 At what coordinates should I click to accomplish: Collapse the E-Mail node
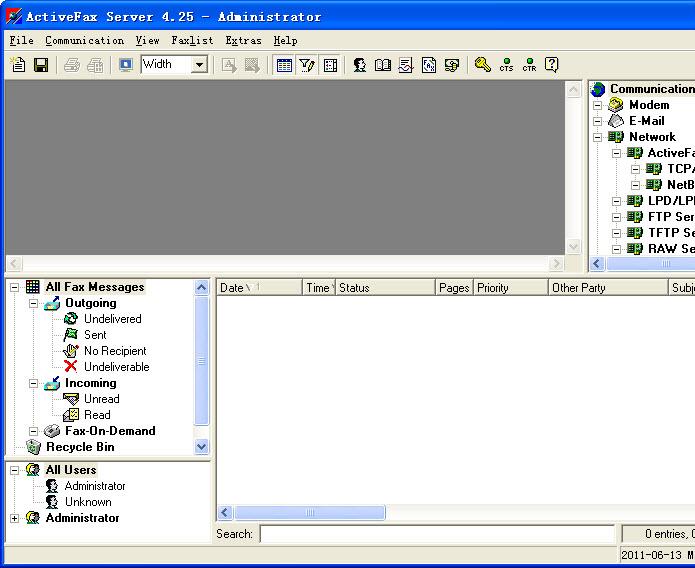(597, 121)
